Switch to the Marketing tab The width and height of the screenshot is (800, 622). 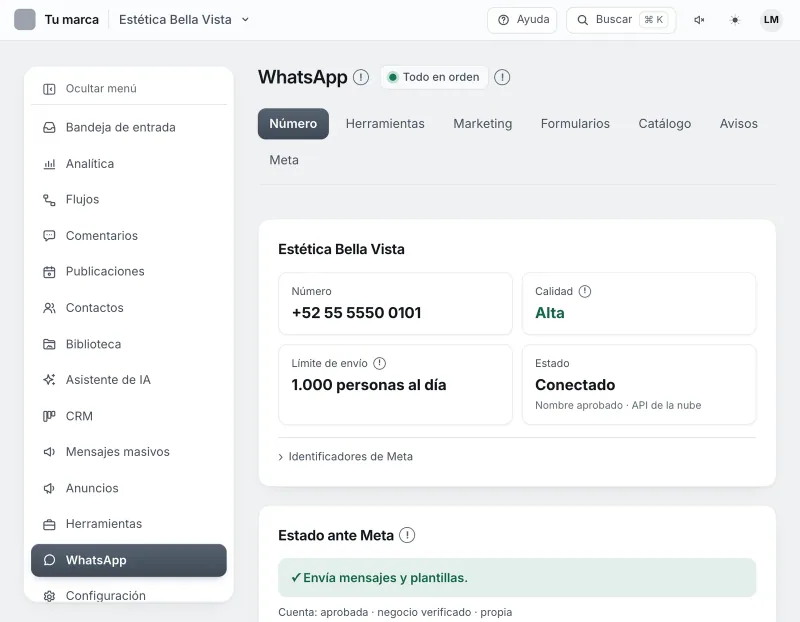(x=483, y=123)
